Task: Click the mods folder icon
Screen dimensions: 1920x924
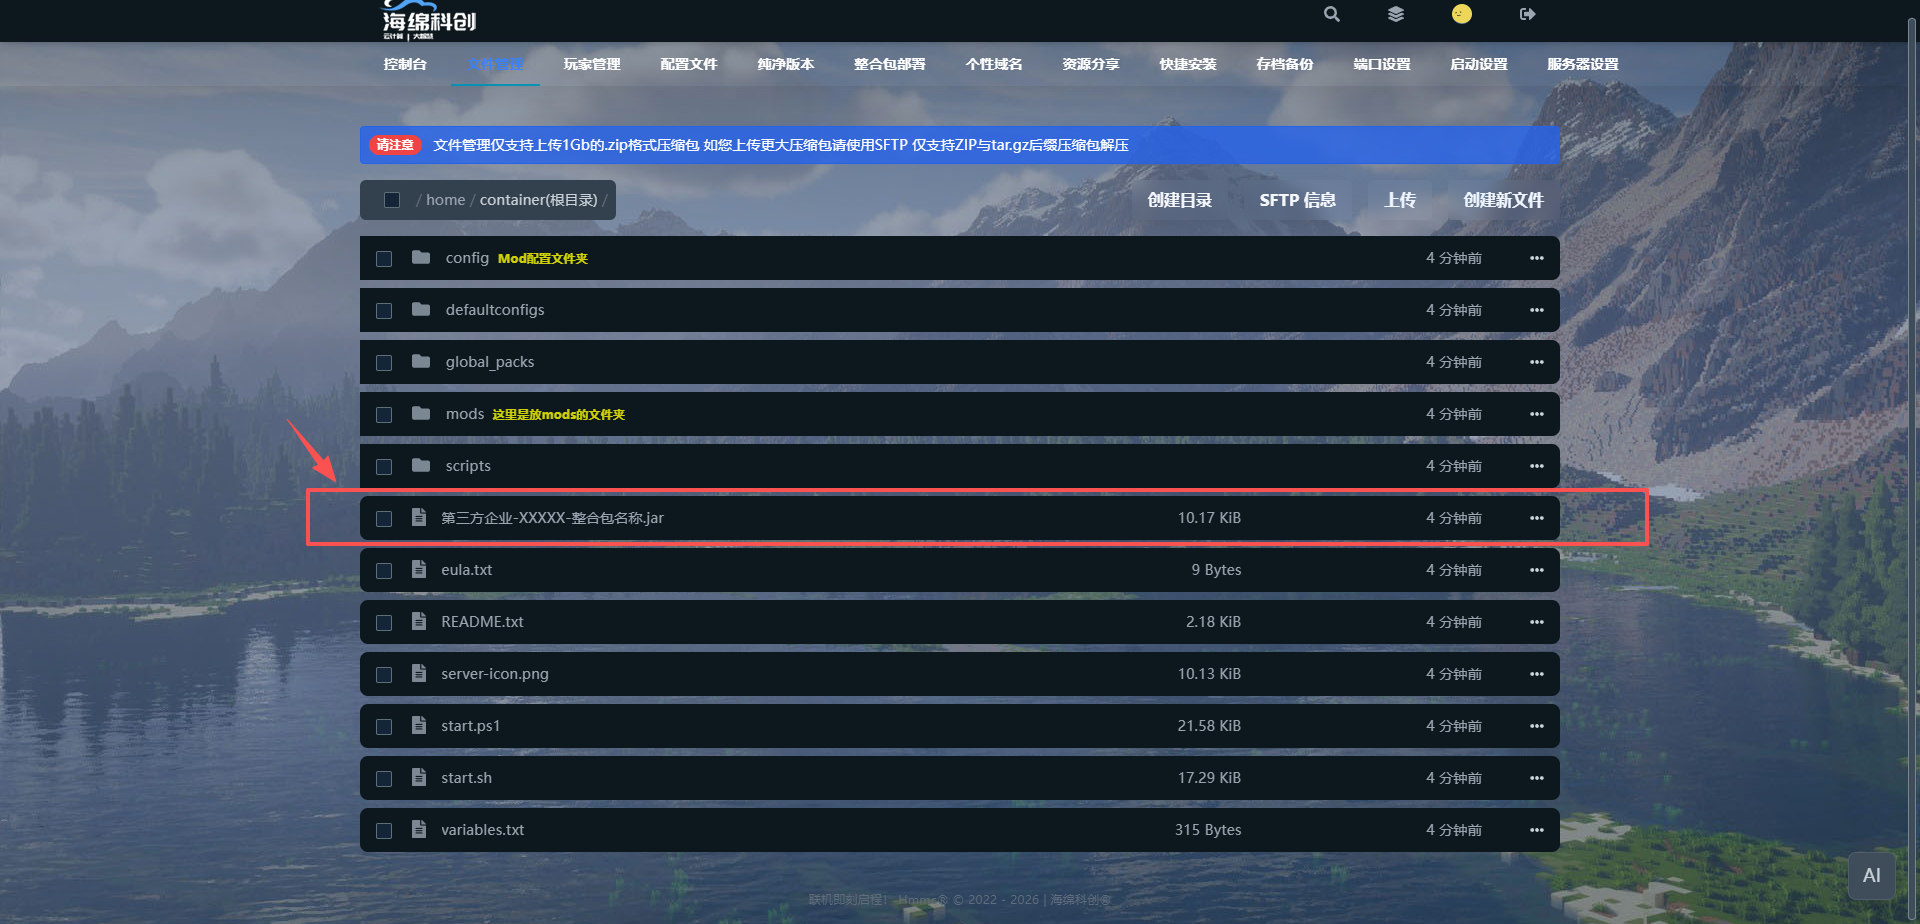Action: (x=421, y=414)
